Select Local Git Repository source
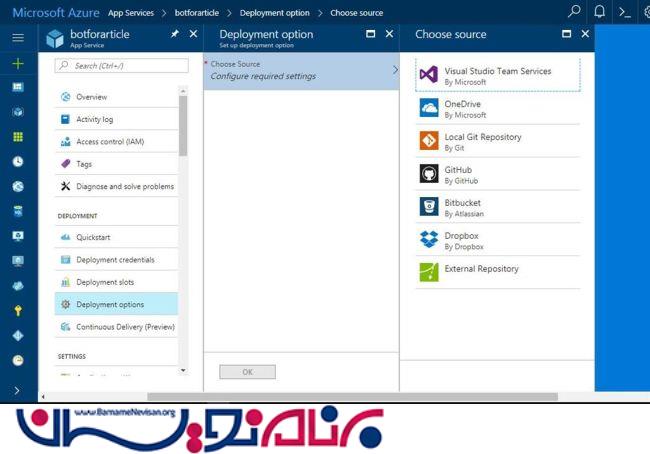 pyautogui.click(x=498, y=141)
